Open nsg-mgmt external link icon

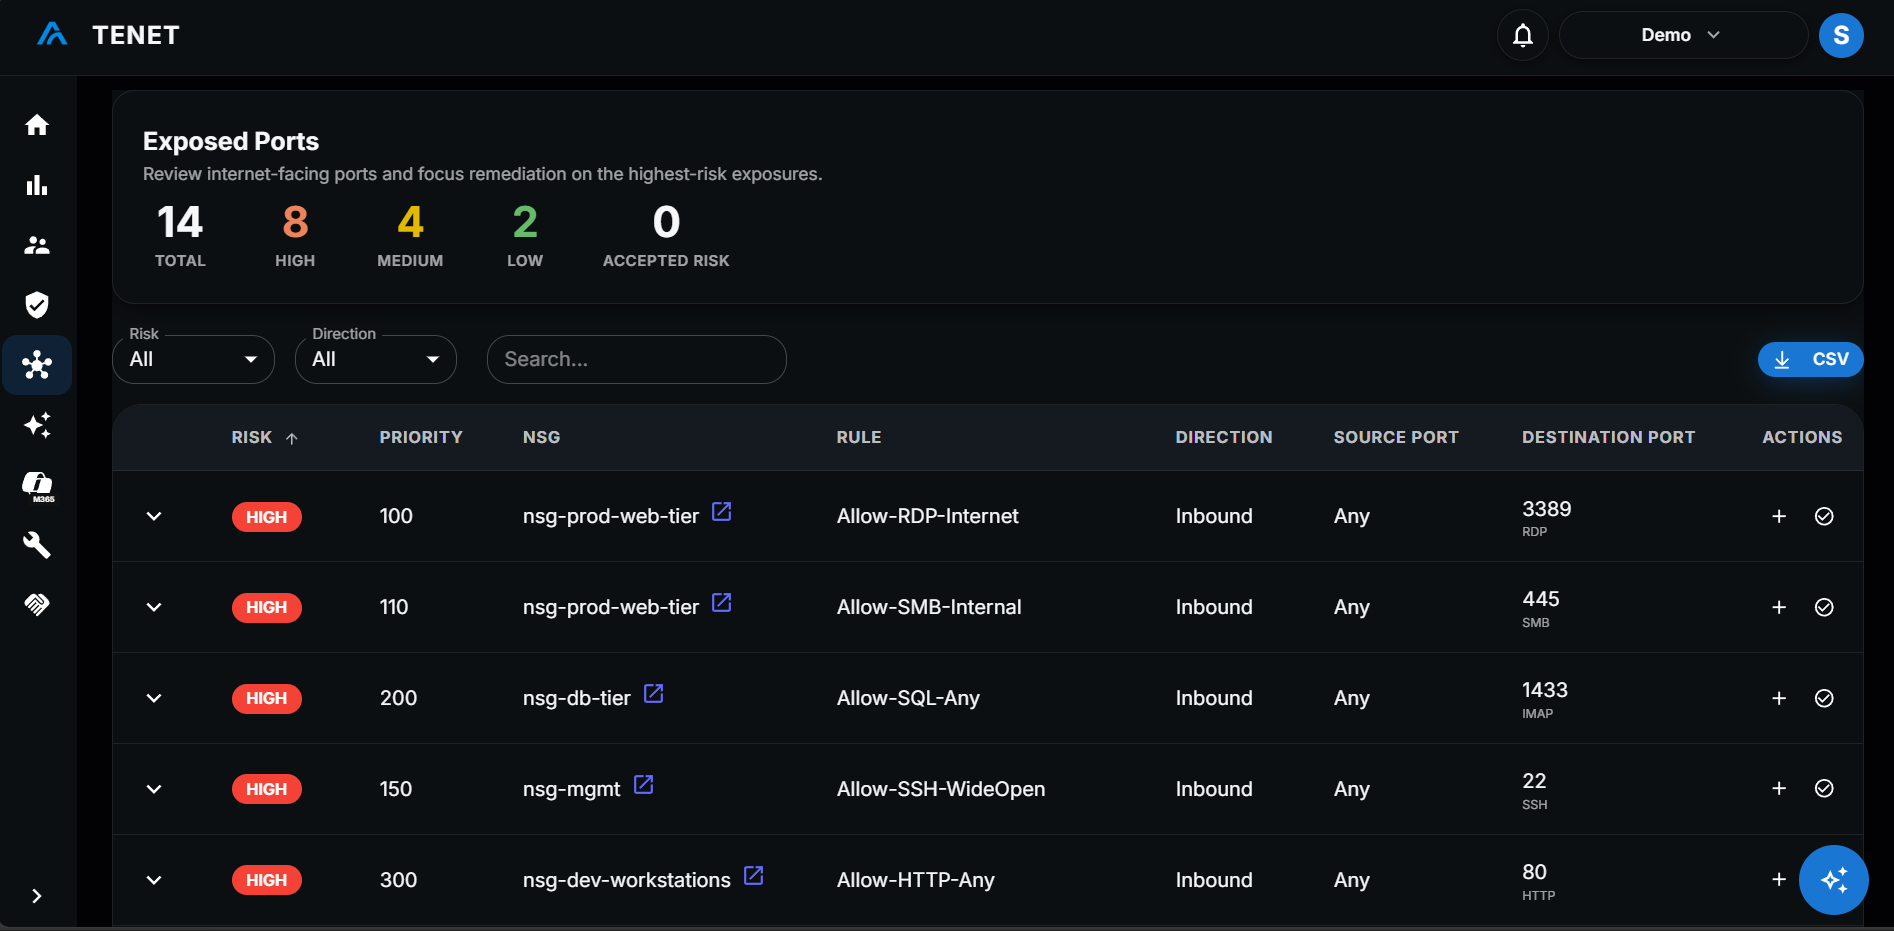point(644,785)
